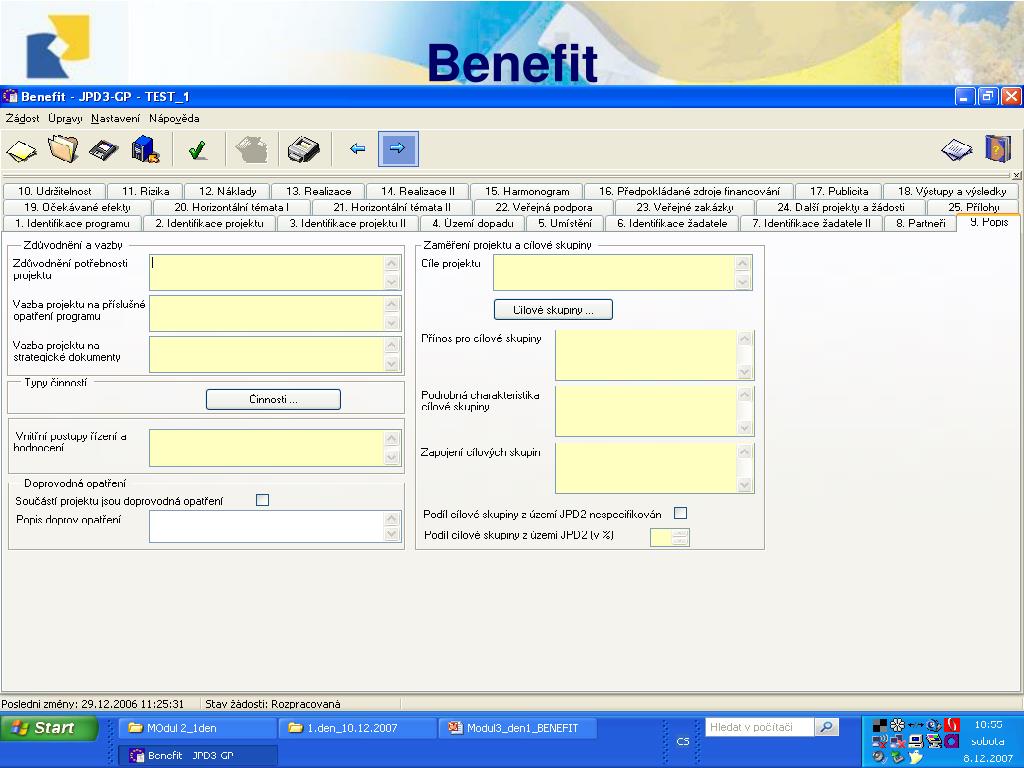Switch to tab 1. Identifikace programu
The width and height of the screenshot is (1024, 768).
(x=72, y=223)
